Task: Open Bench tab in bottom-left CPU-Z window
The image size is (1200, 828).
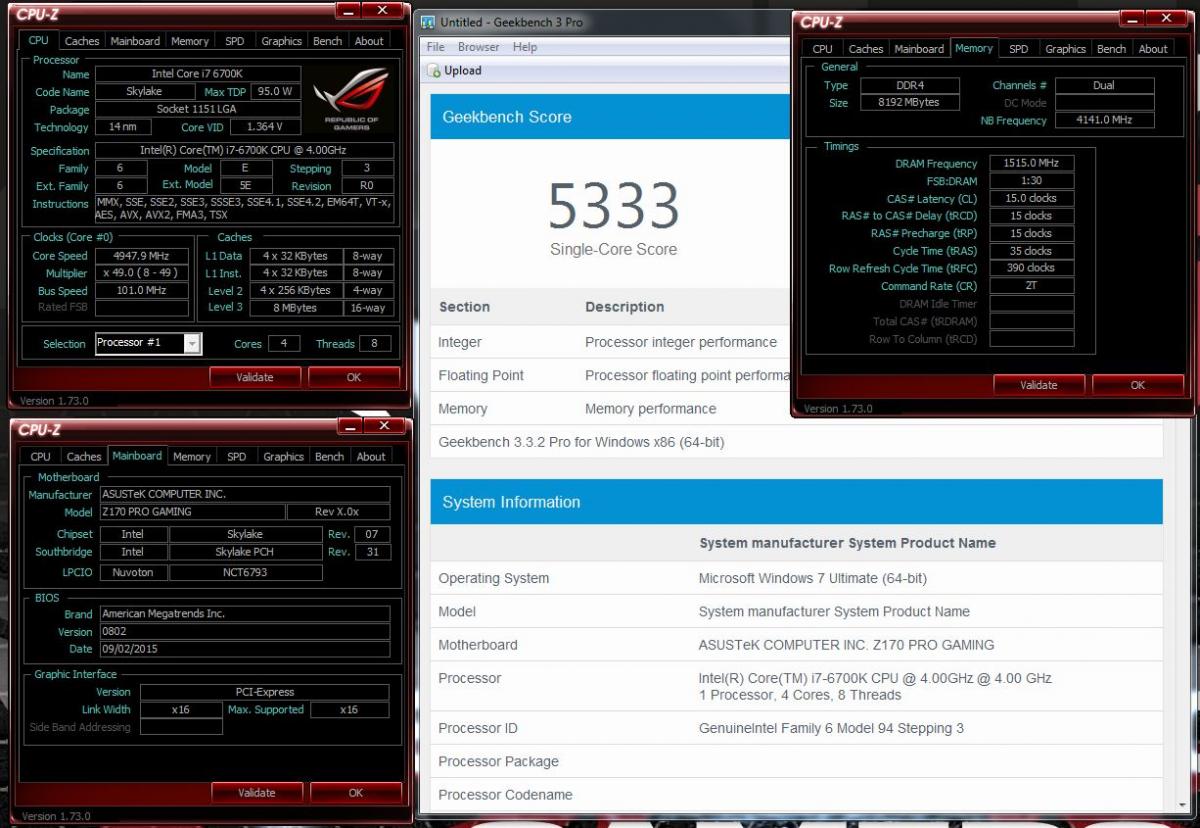Action: tap(330, 456)
